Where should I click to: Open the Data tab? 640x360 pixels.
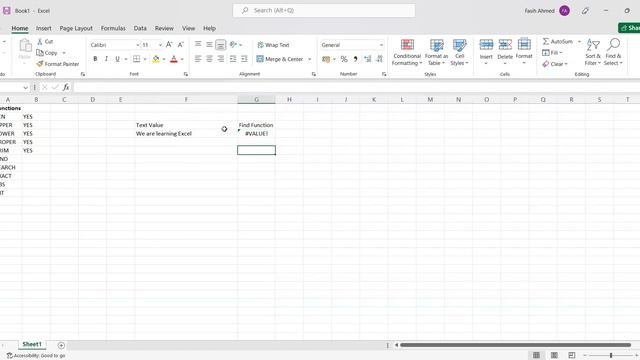coord(140,28)
